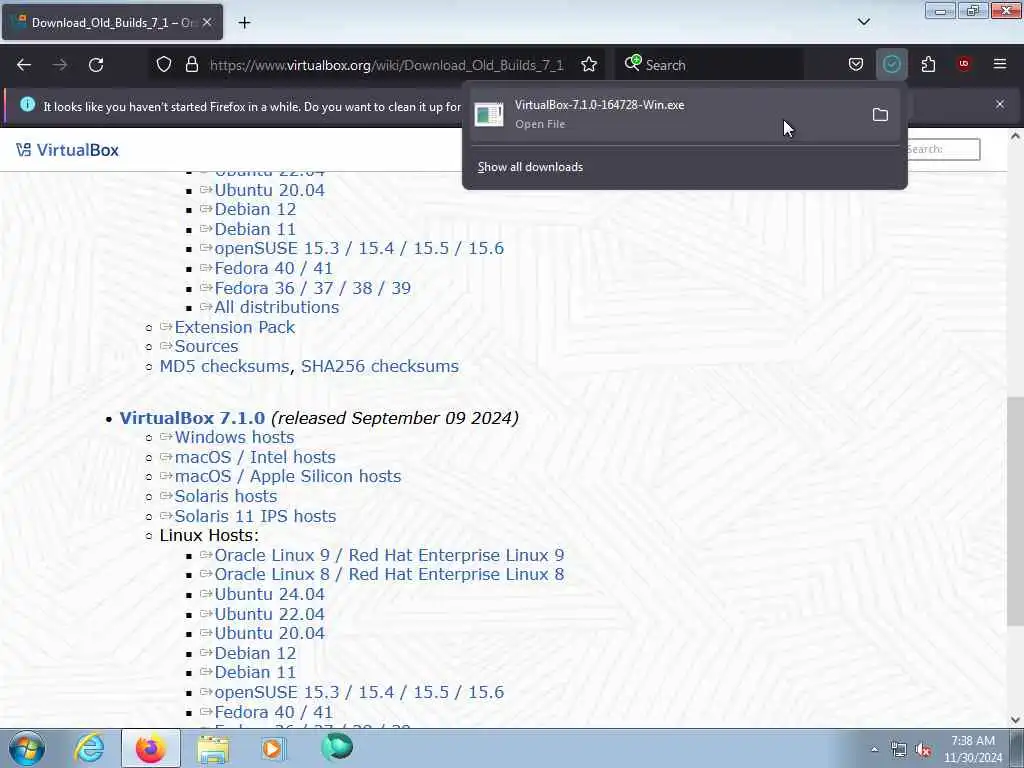The width and height of the screenshot is (1024, 768).
Task: Click the scrollbar down arrow
Action: pyautogui.click(x=1015, y=720)
